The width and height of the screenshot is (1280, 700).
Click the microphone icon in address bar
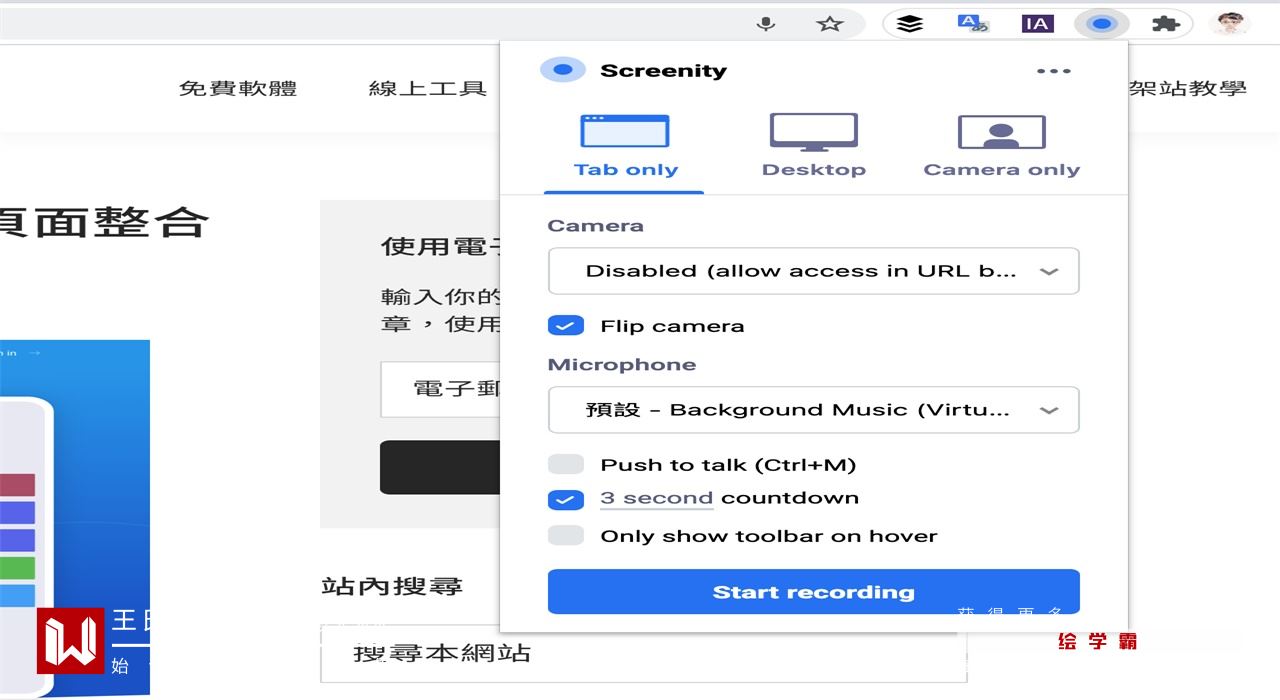[x=766, y=24]
